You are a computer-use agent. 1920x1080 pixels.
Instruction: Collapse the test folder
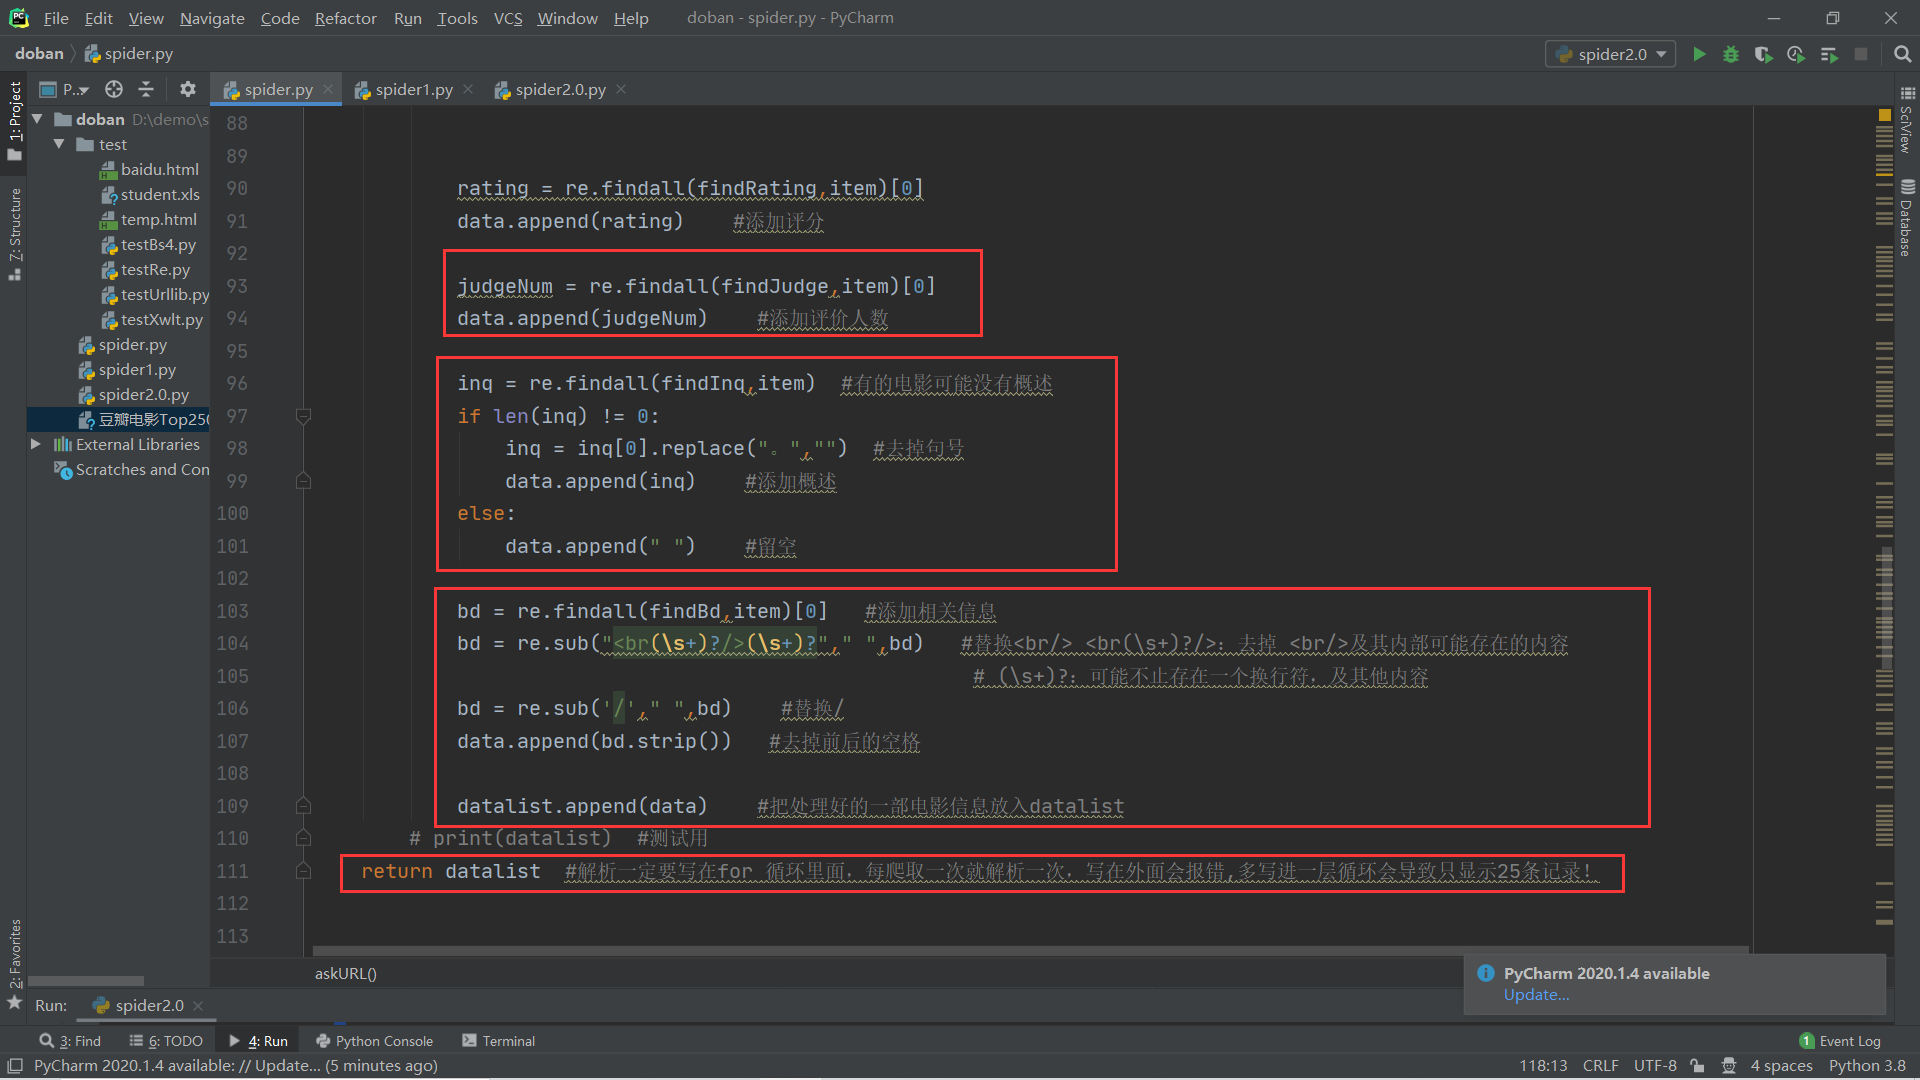pyautogui.click(x=59, y=144)
